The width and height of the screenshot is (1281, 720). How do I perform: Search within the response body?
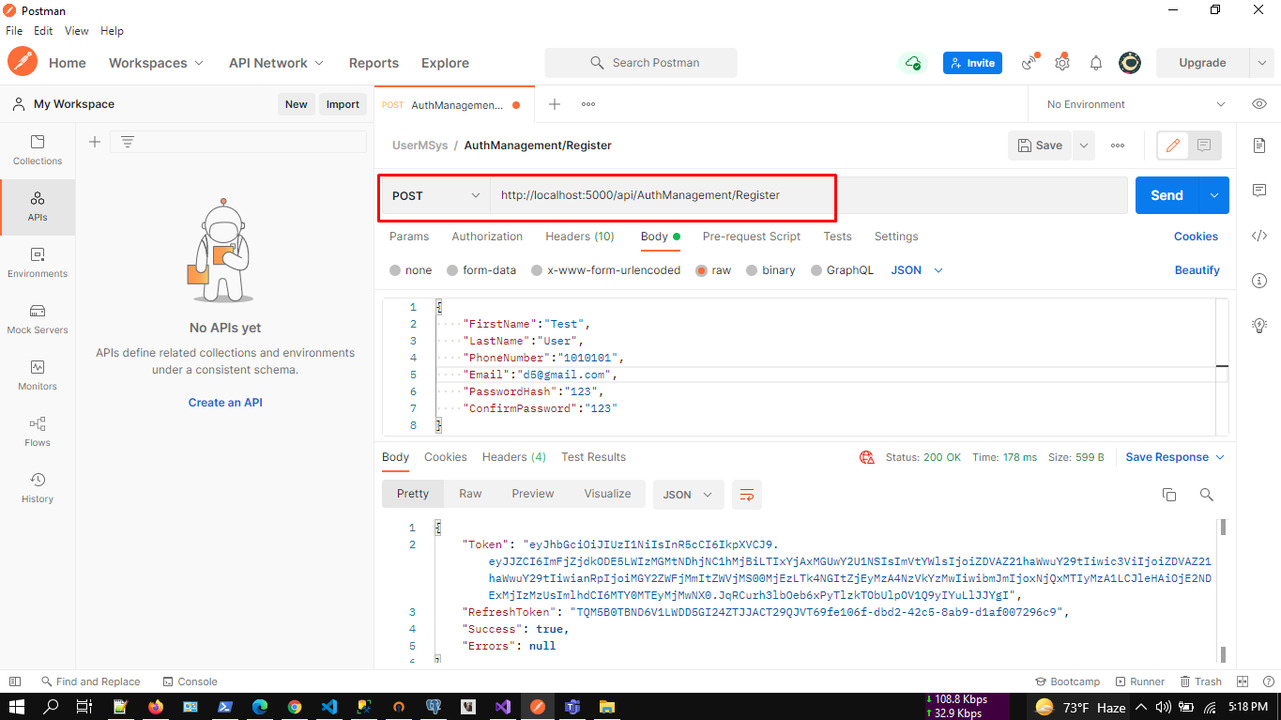point(1206,494)
